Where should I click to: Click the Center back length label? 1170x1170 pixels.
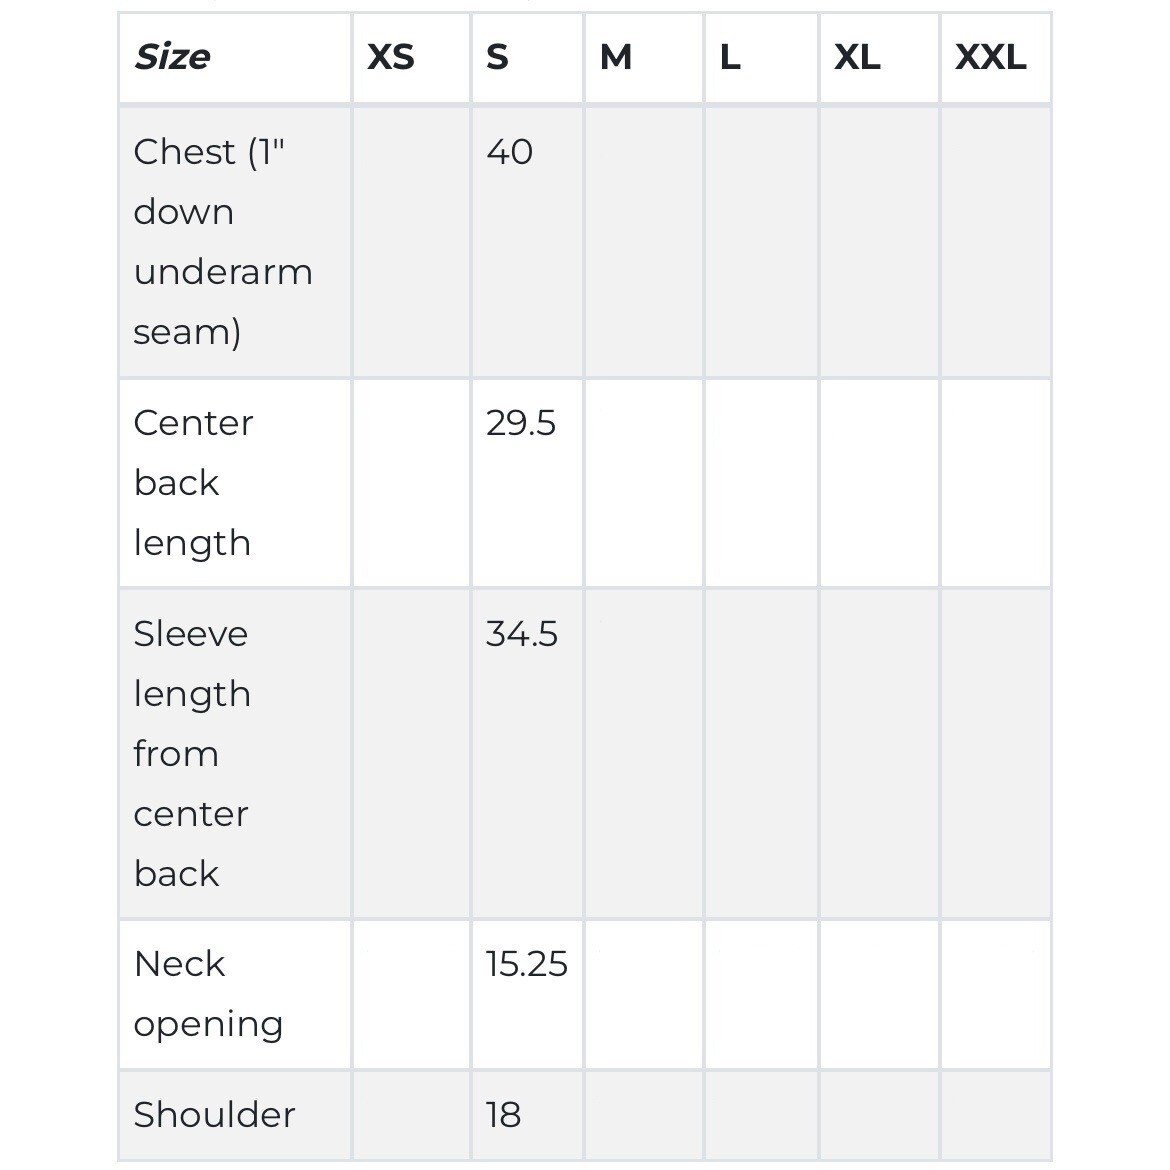click(193, 482)
